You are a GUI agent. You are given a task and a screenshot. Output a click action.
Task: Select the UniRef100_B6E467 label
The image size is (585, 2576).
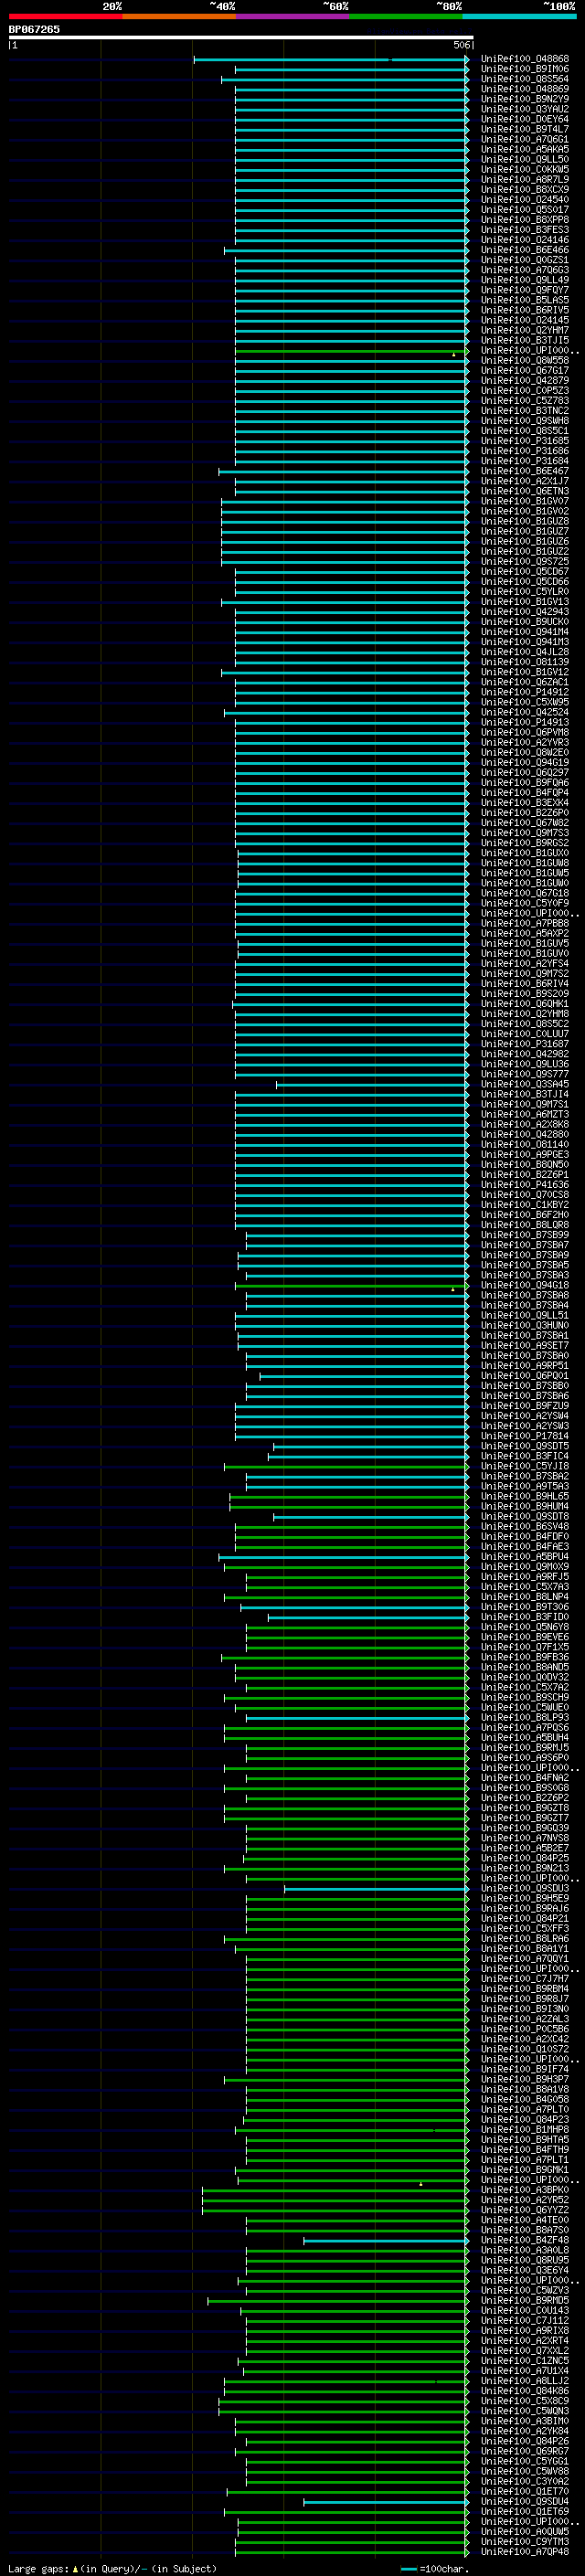(525, 471)
